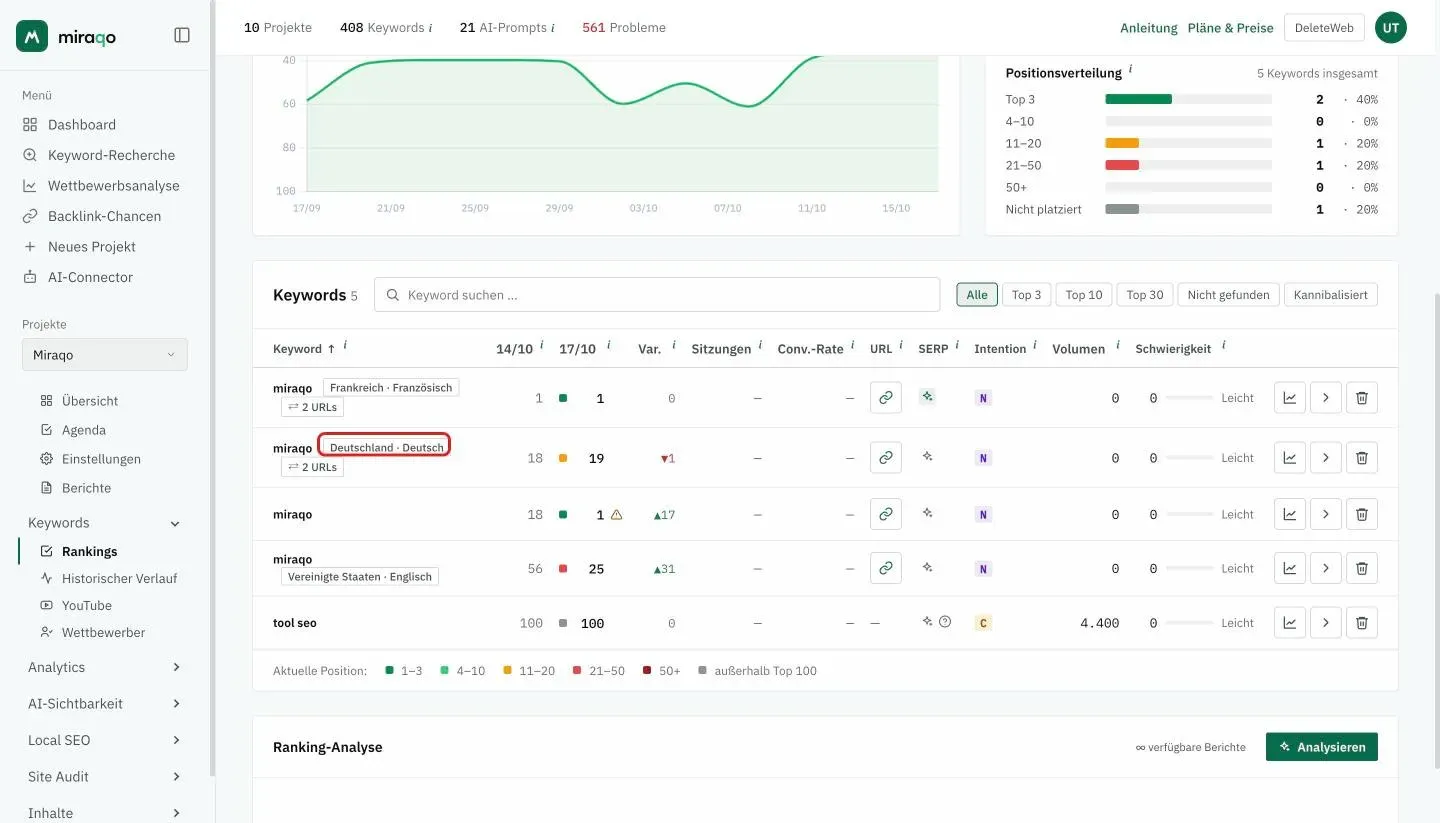Screen dimensions: 1440x823
Task: Delete the tool seo keyword
Action: coord(1362,622)
